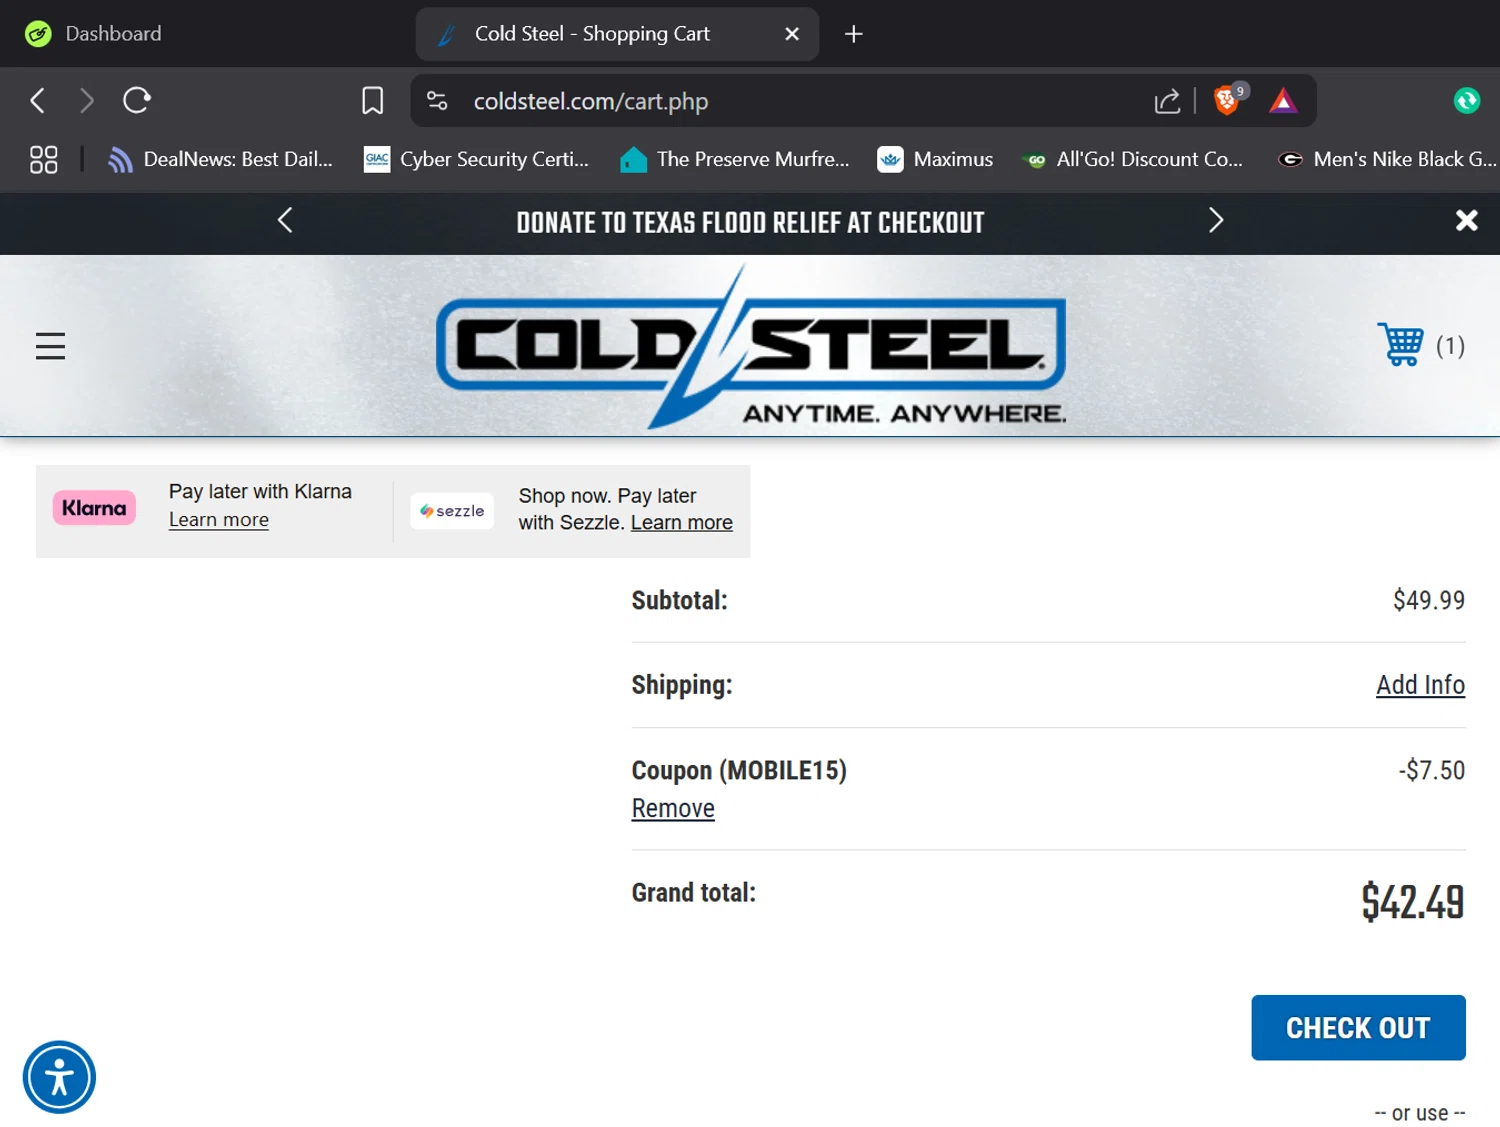Click the Coupon (MOBILE15) label
Image resolution: width=1500 pixels, height=1127 pixels.
pyautogui.click(x=739, y=771)
